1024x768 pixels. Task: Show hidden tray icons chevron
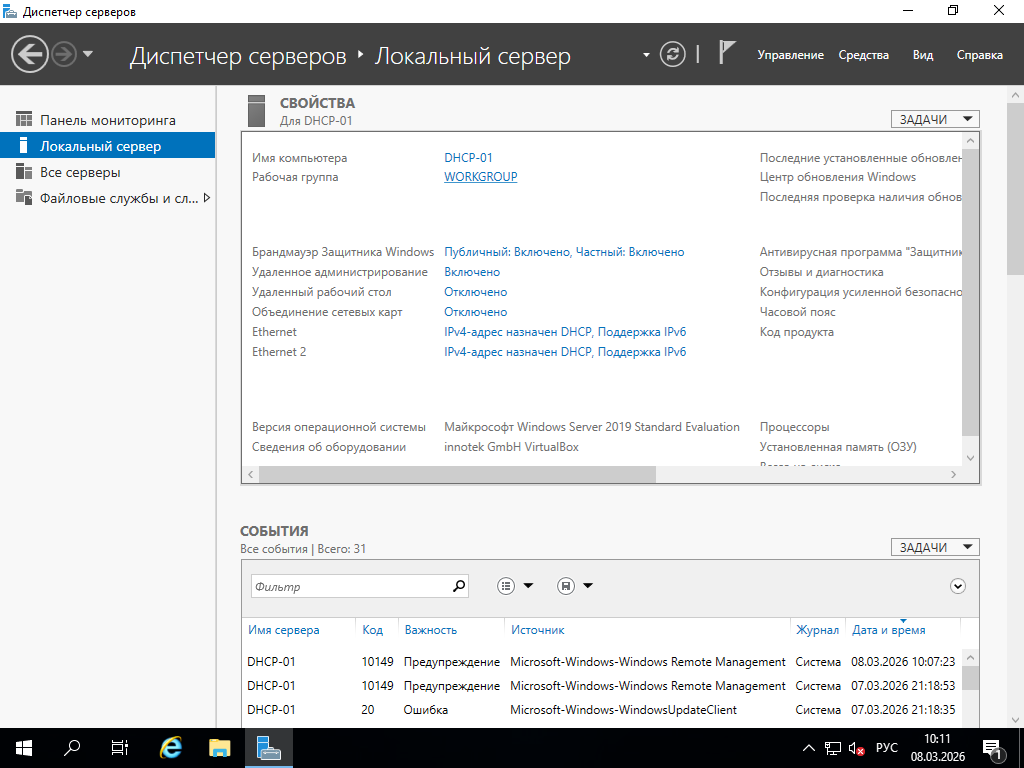(x=808, y=748)
